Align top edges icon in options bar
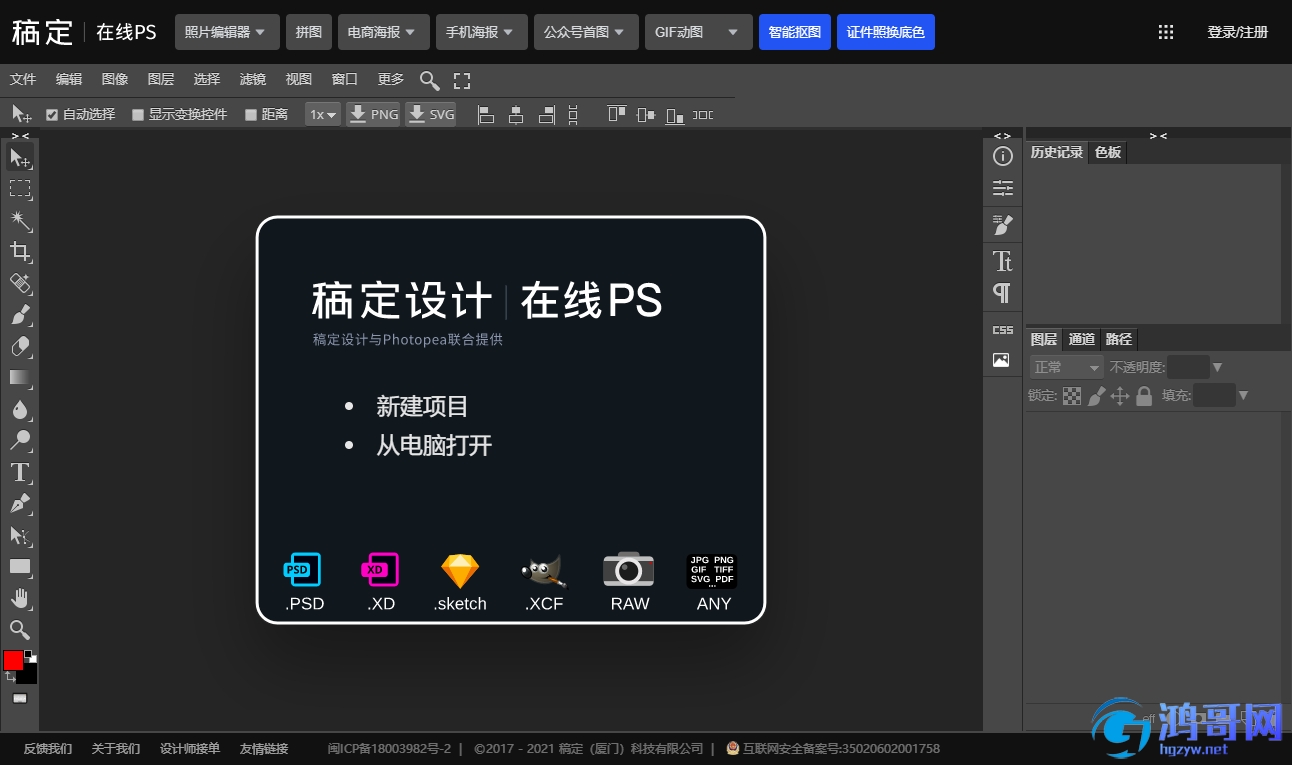 click(x=616, y=115)
